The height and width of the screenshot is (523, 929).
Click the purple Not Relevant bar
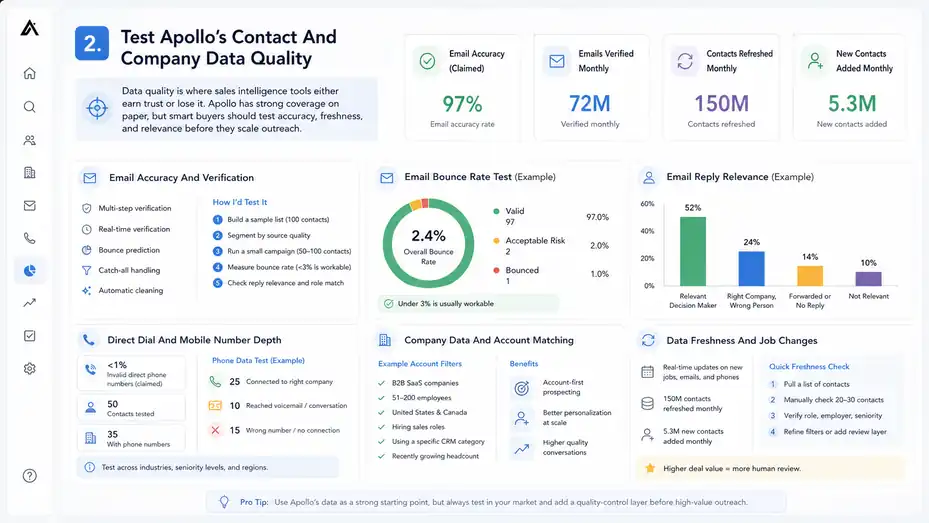click(x=869, y=279)
